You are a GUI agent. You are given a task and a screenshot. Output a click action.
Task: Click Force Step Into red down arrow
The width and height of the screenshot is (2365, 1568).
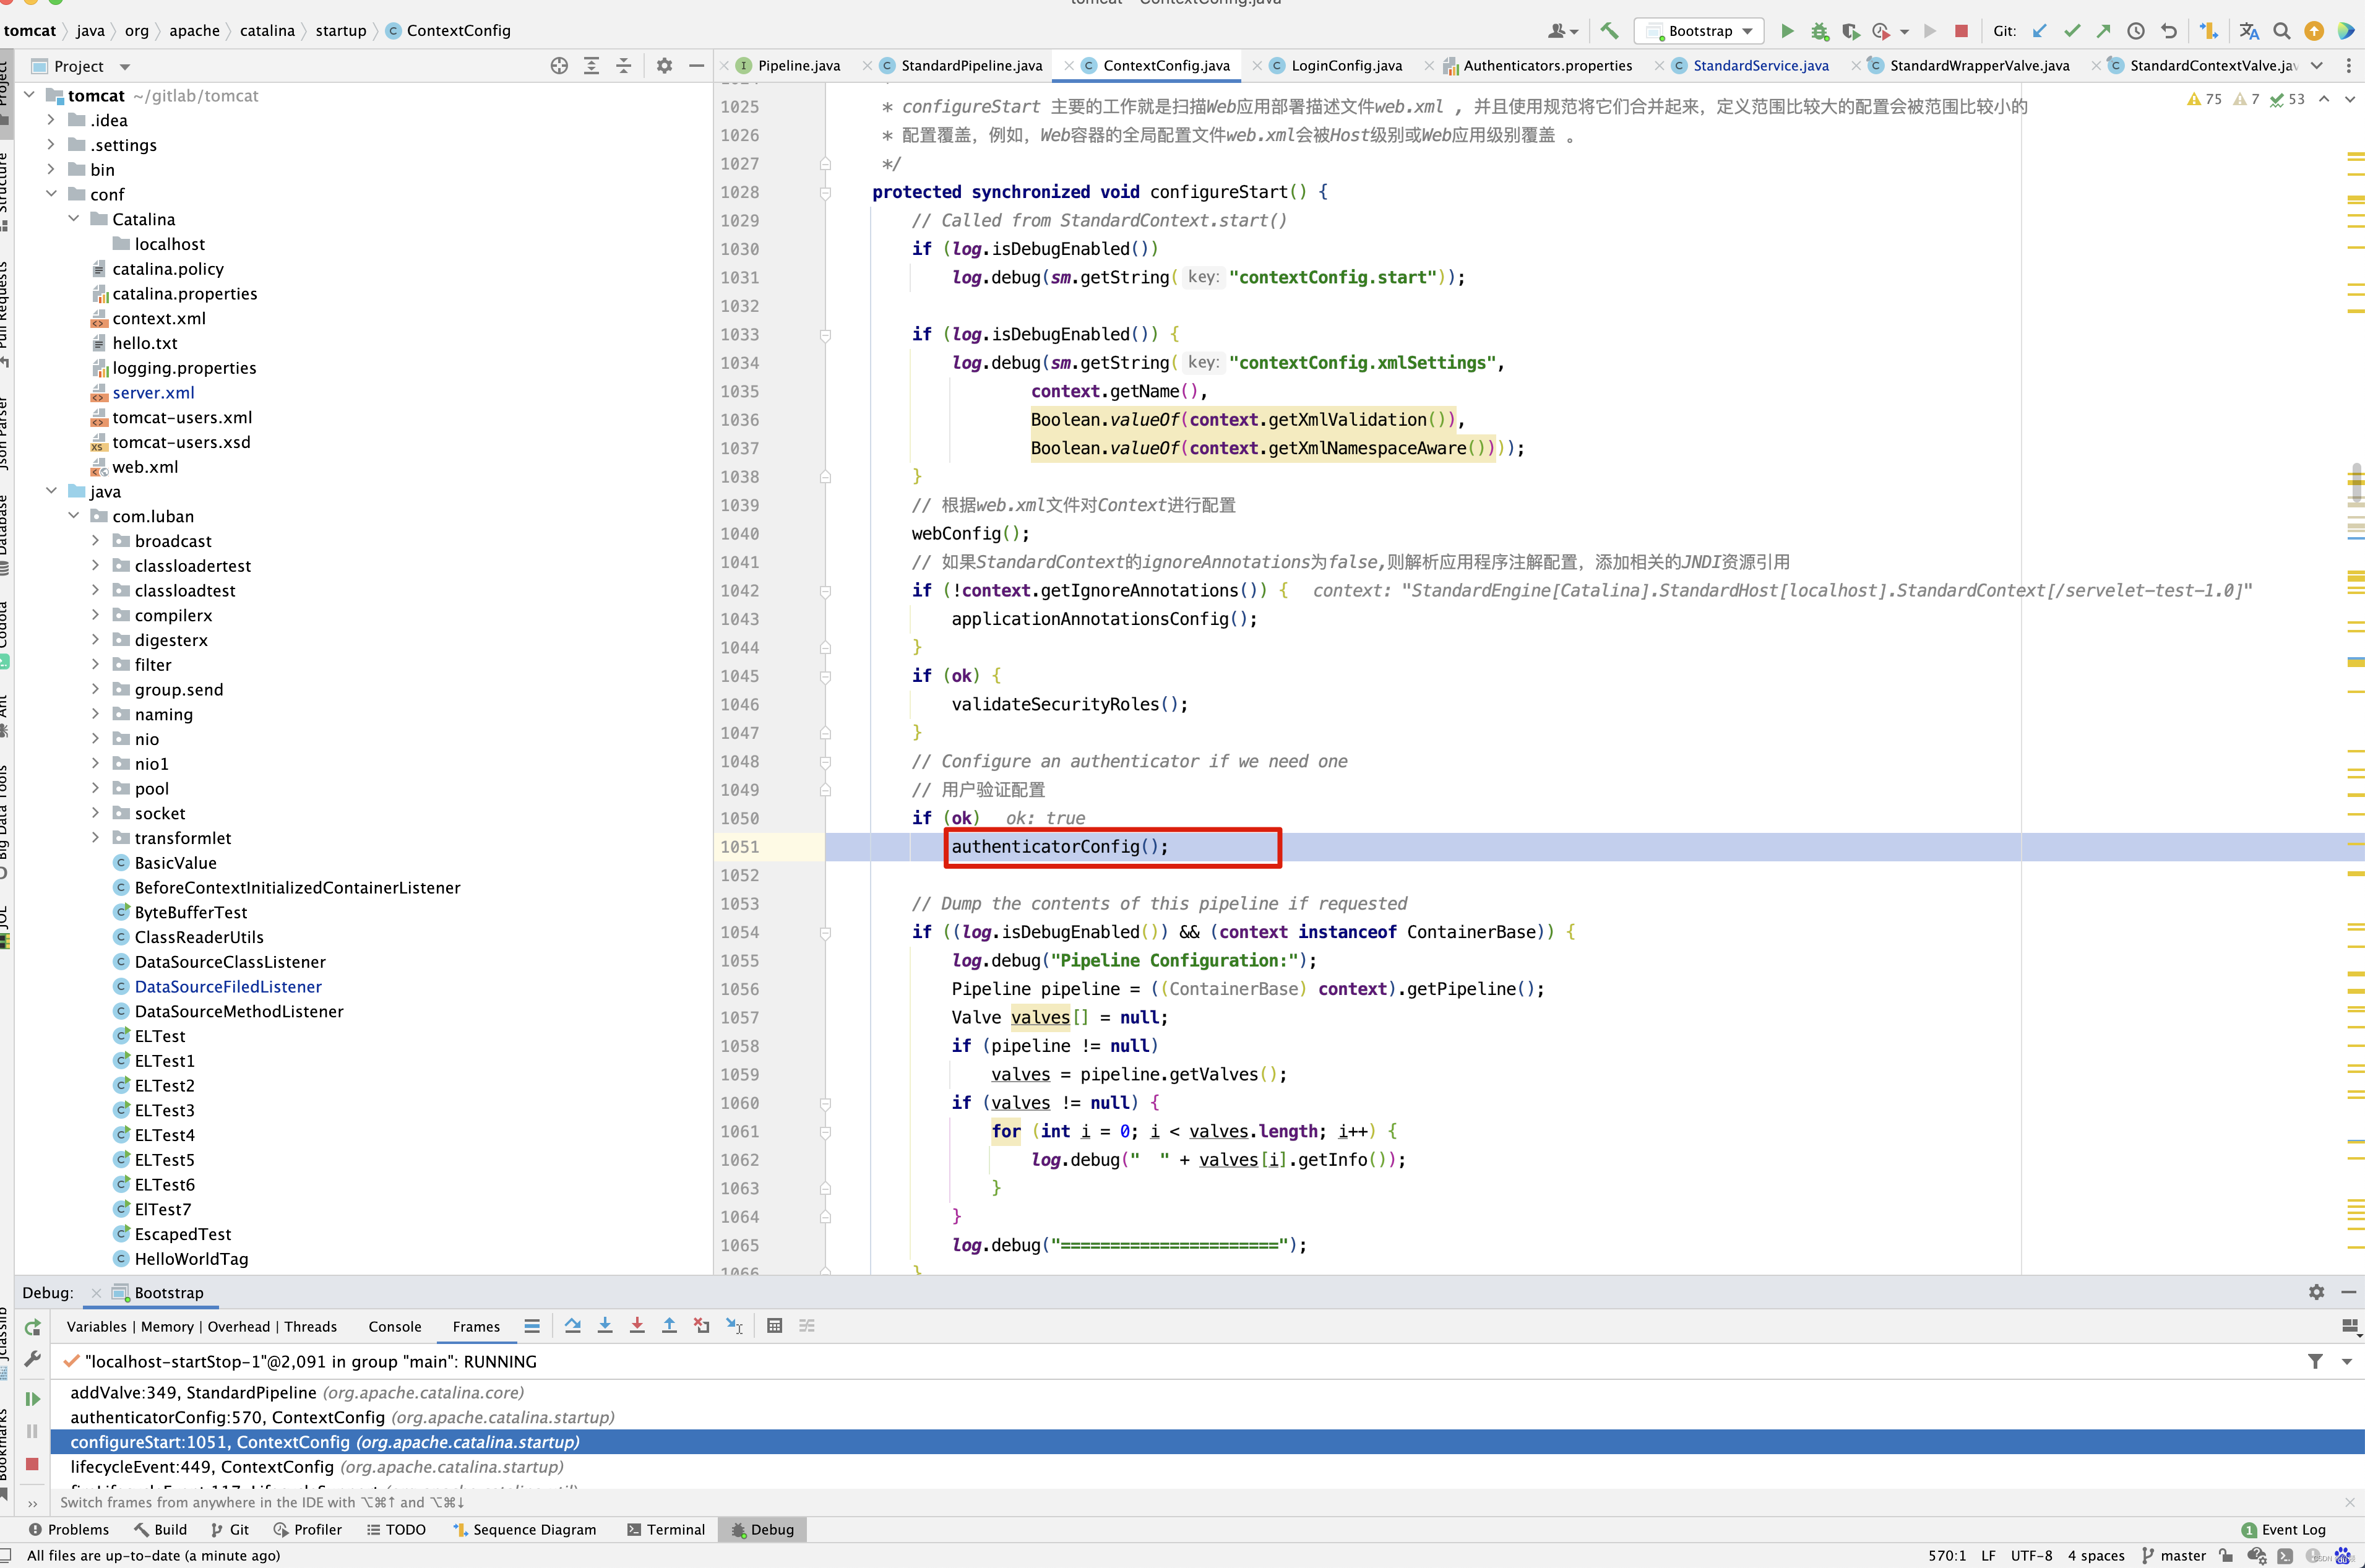(x=637, y=1325)
